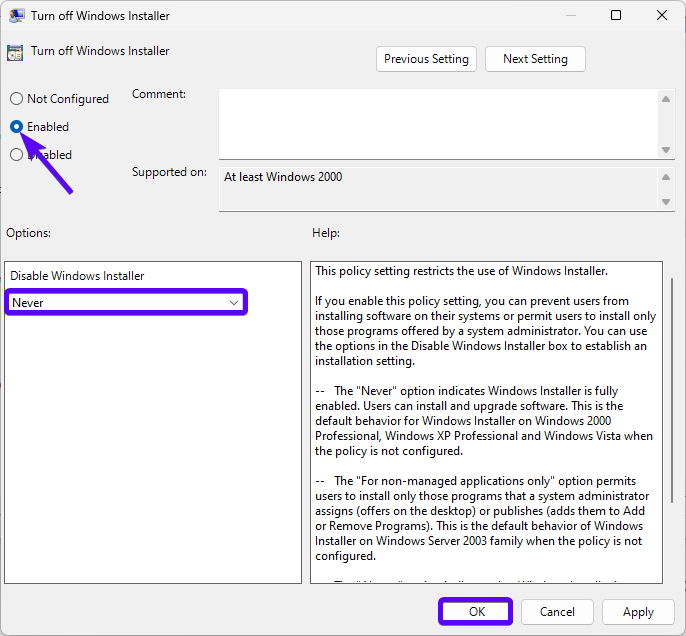Confirm with the OK button
The image size is (686, 636).
pos(476,612)
